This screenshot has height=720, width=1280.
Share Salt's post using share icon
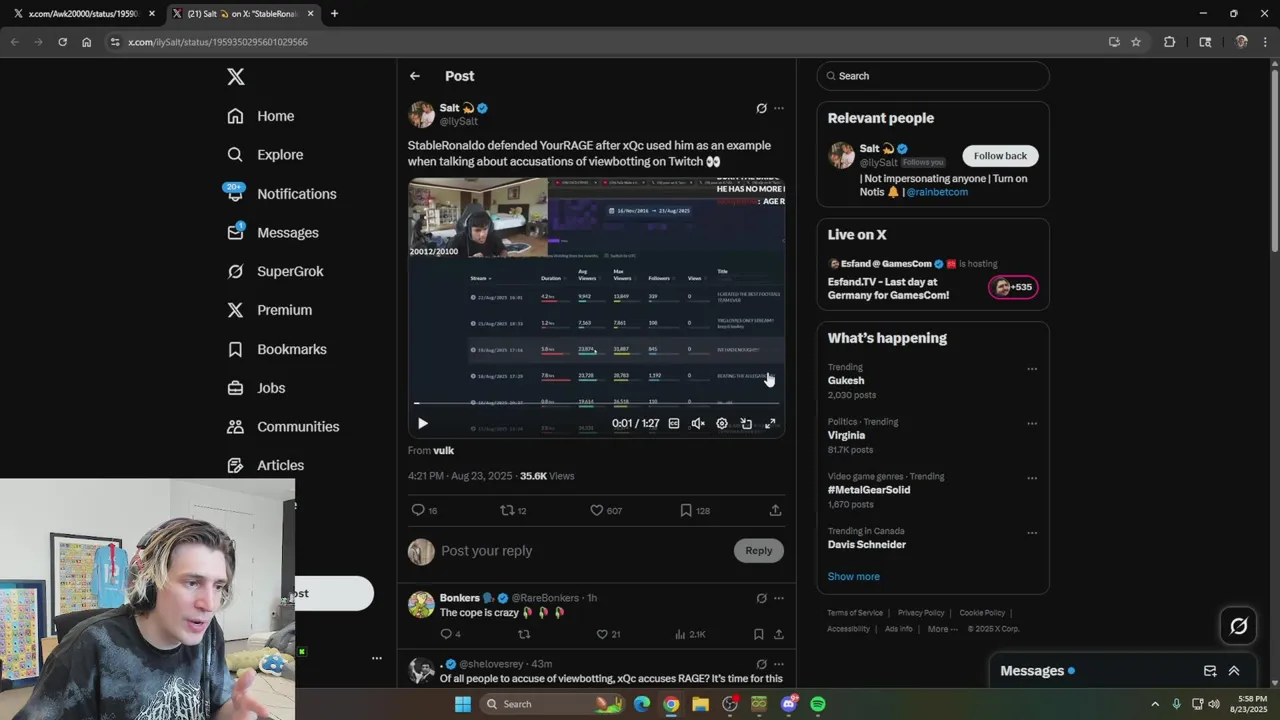point(775,510)
